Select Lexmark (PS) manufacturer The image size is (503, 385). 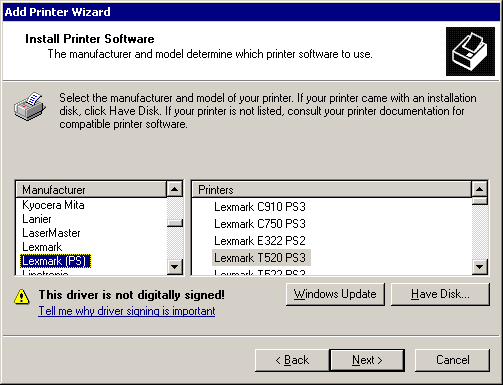(x=55, y=261)
